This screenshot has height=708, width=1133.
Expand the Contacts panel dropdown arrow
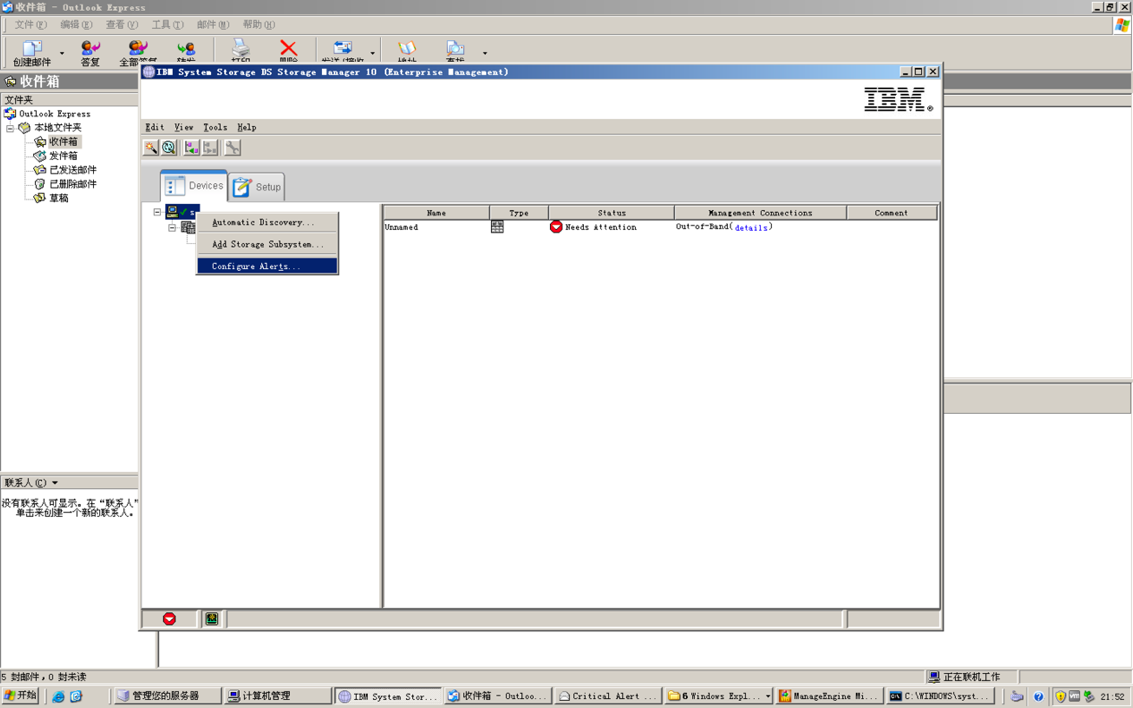pyautogui.click(x=55, y=483)
